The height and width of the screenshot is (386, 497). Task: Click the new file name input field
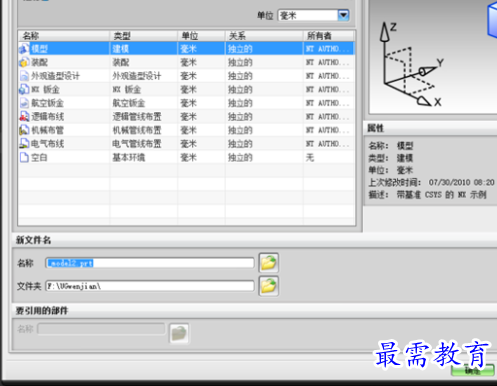(150, 263)
